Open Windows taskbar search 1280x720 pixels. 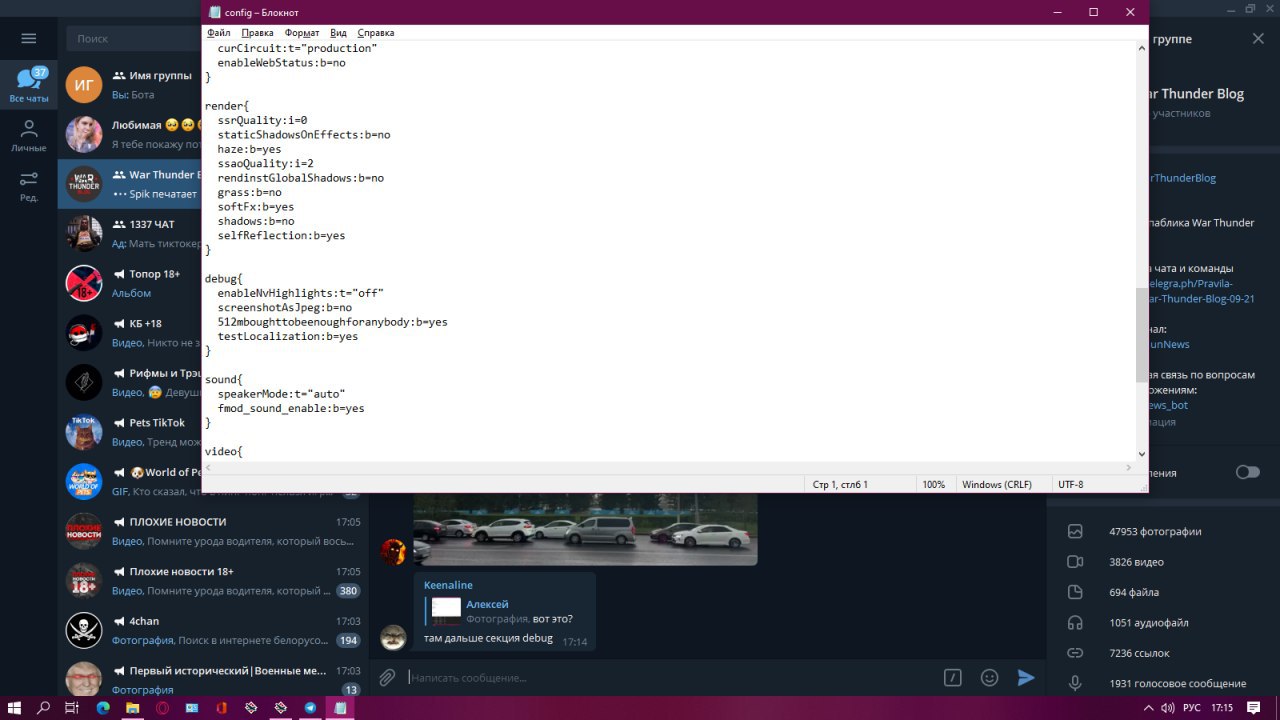43,707
